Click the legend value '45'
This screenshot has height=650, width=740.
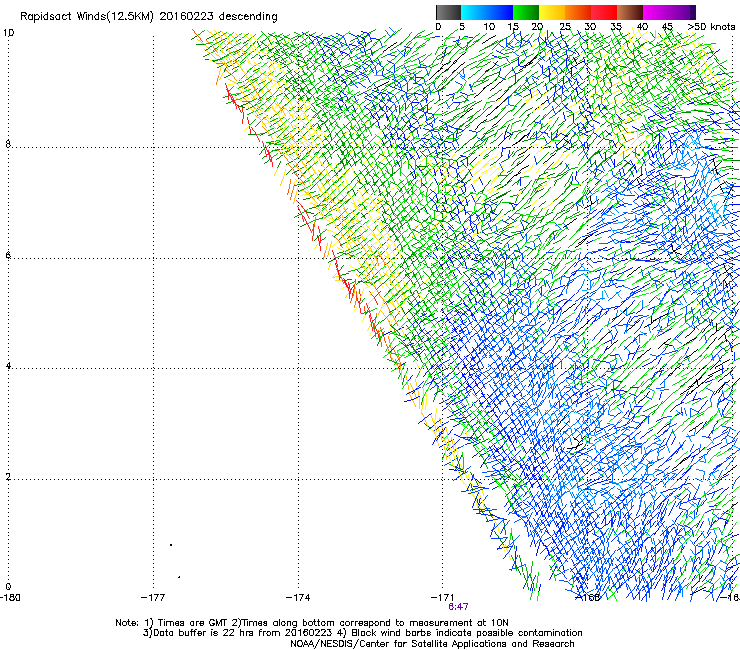(x=667, y=26)
